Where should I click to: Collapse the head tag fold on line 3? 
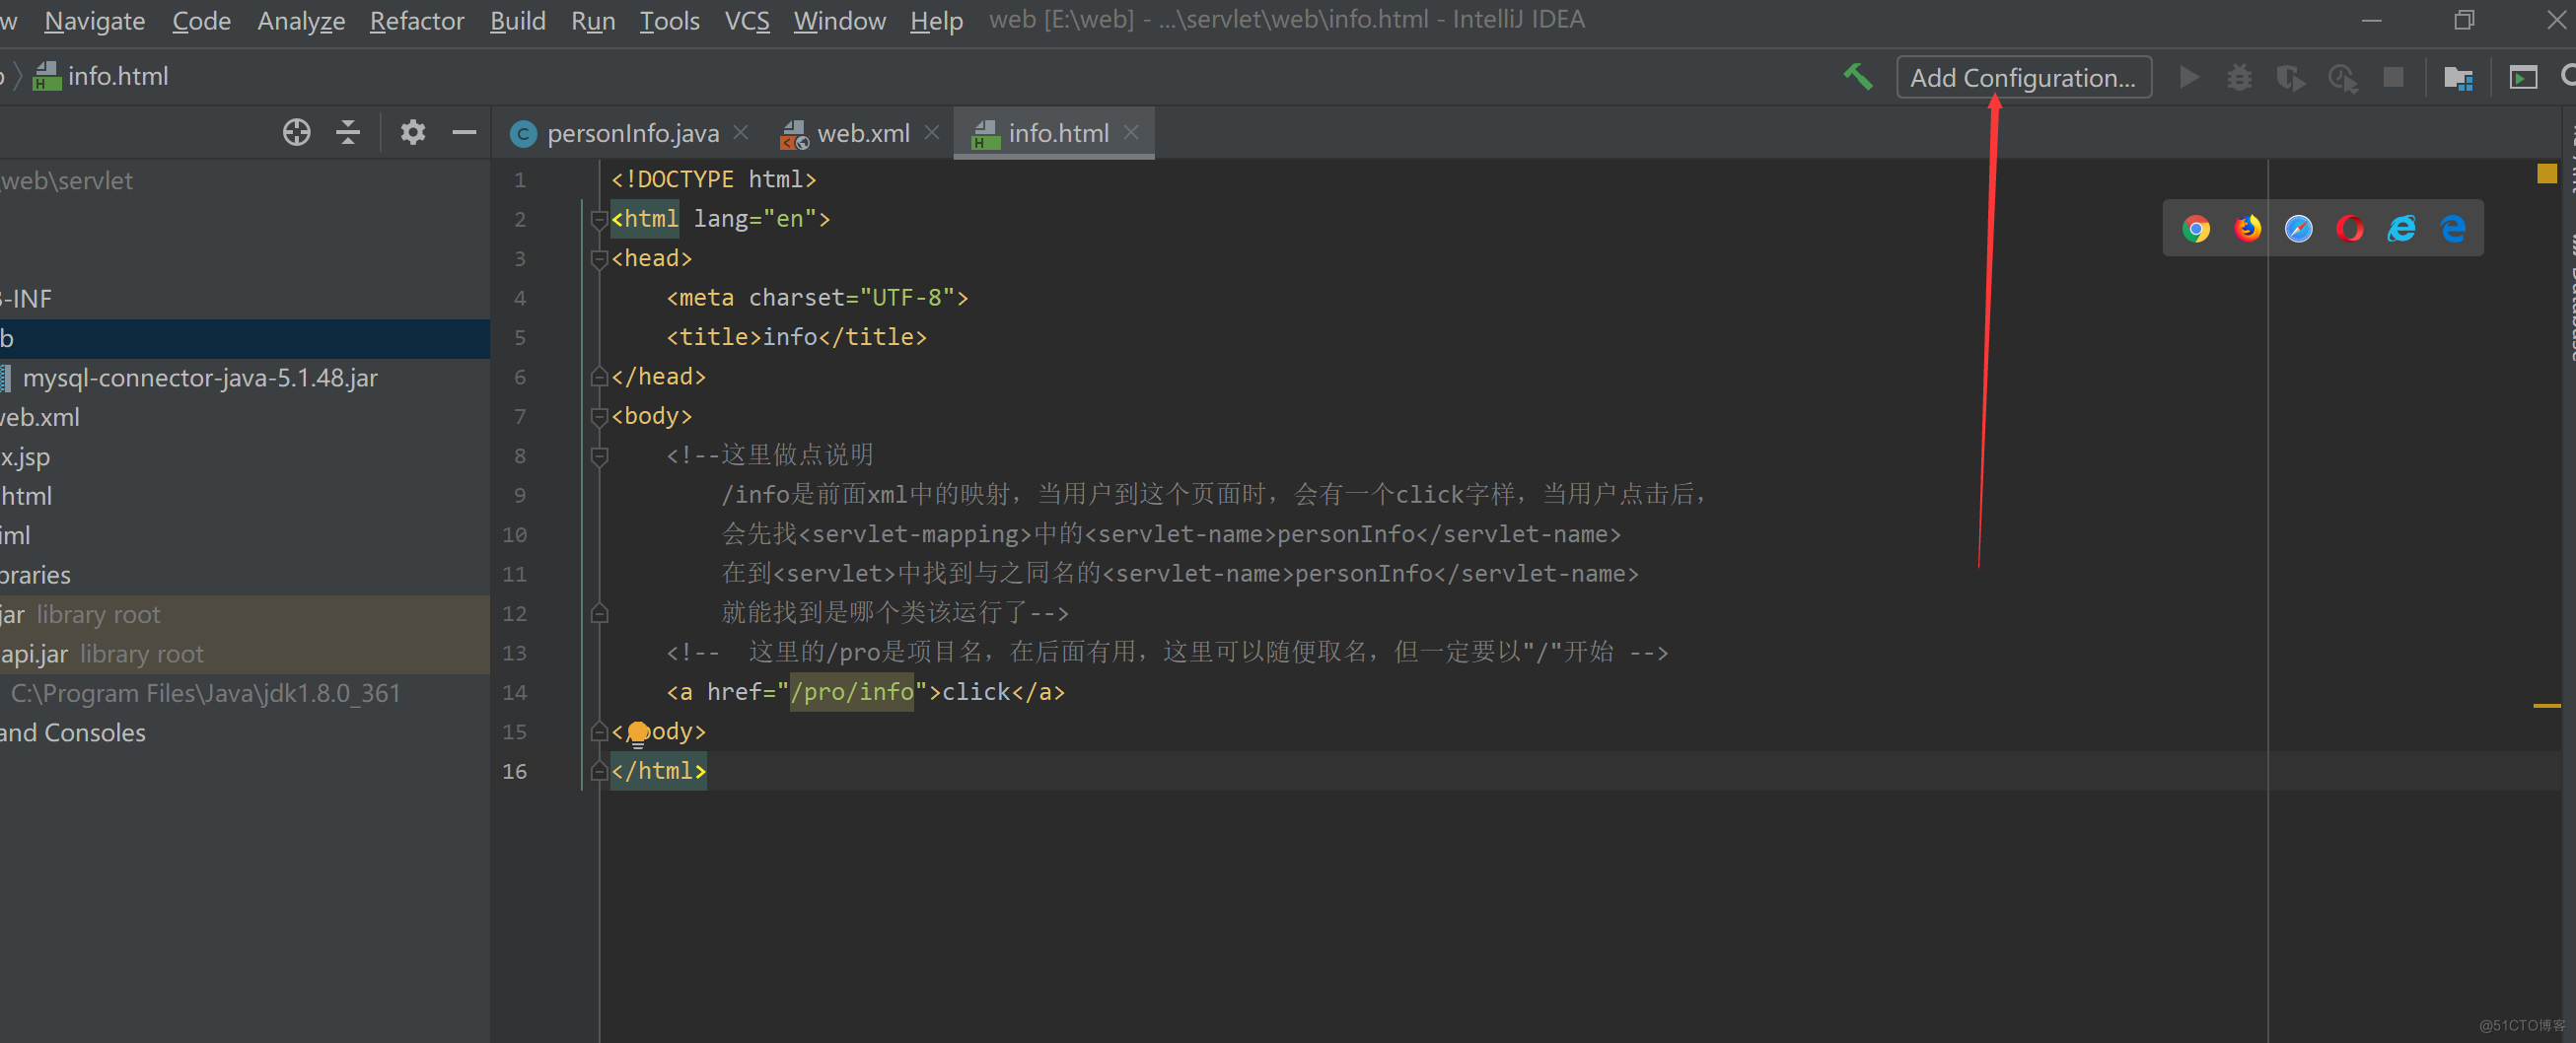[599, 259]
